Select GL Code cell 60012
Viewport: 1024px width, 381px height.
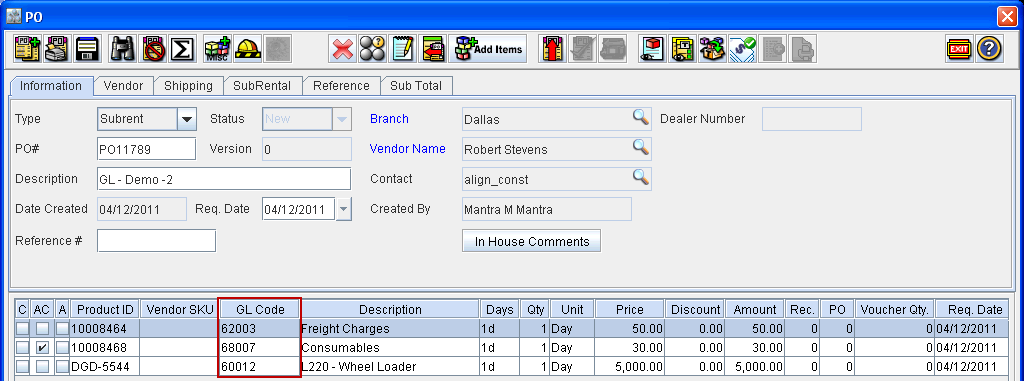[x=260, y=367]
